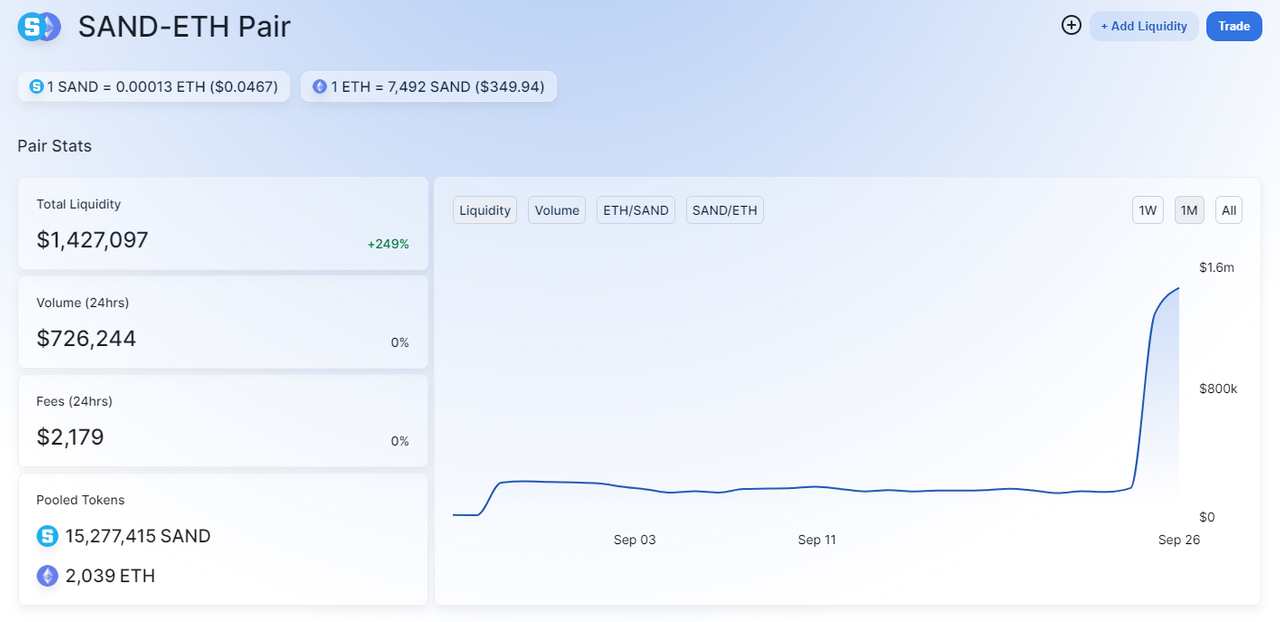
Task: Click the Pooled Tokens label
Action: tap(81, 500)
